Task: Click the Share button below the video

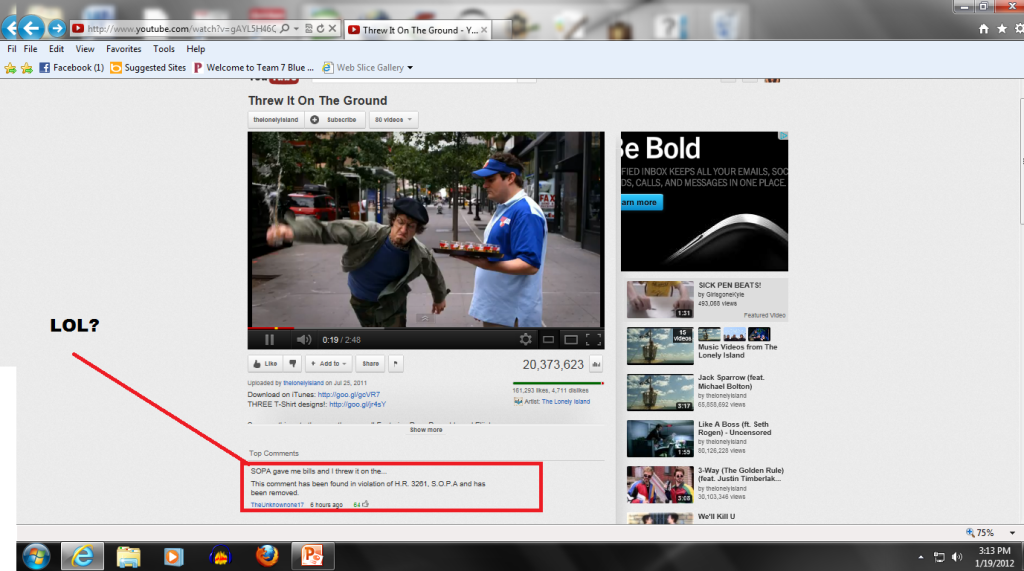Action: coord(370,364)
